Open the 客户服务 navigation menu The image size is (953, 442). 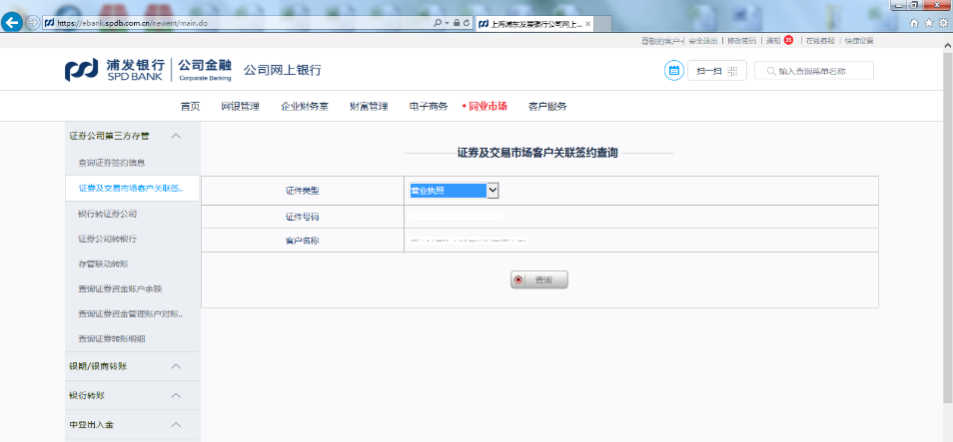547,106
